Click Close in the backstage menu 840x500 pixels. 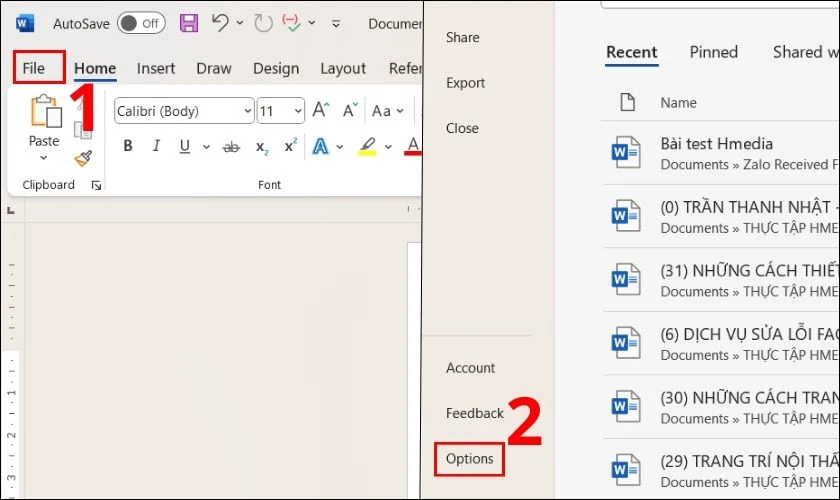tap(462, 128)
